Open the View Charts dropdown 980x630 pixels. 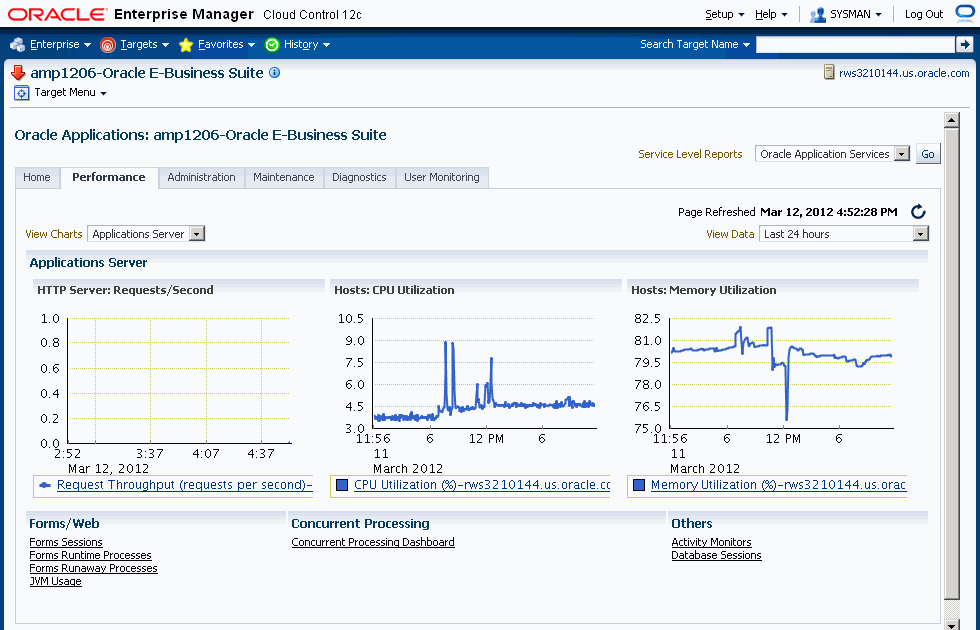click(146, 234)
